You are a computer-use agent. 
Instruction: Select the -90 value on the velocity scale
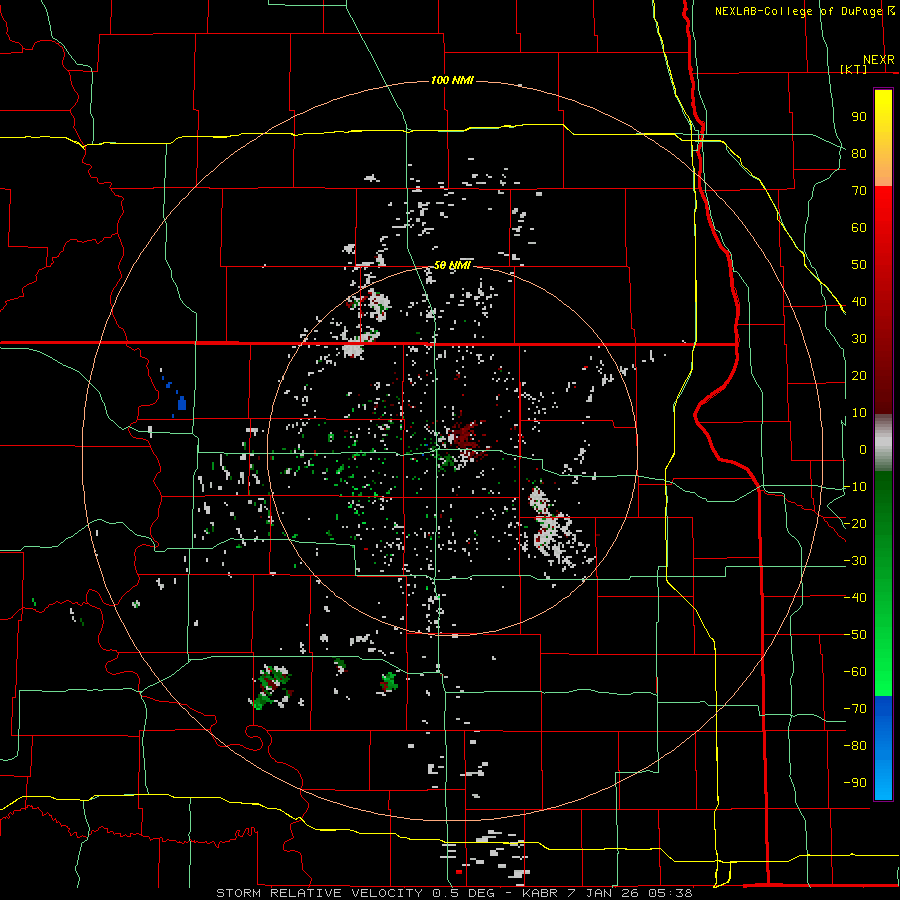pos(855,782)
